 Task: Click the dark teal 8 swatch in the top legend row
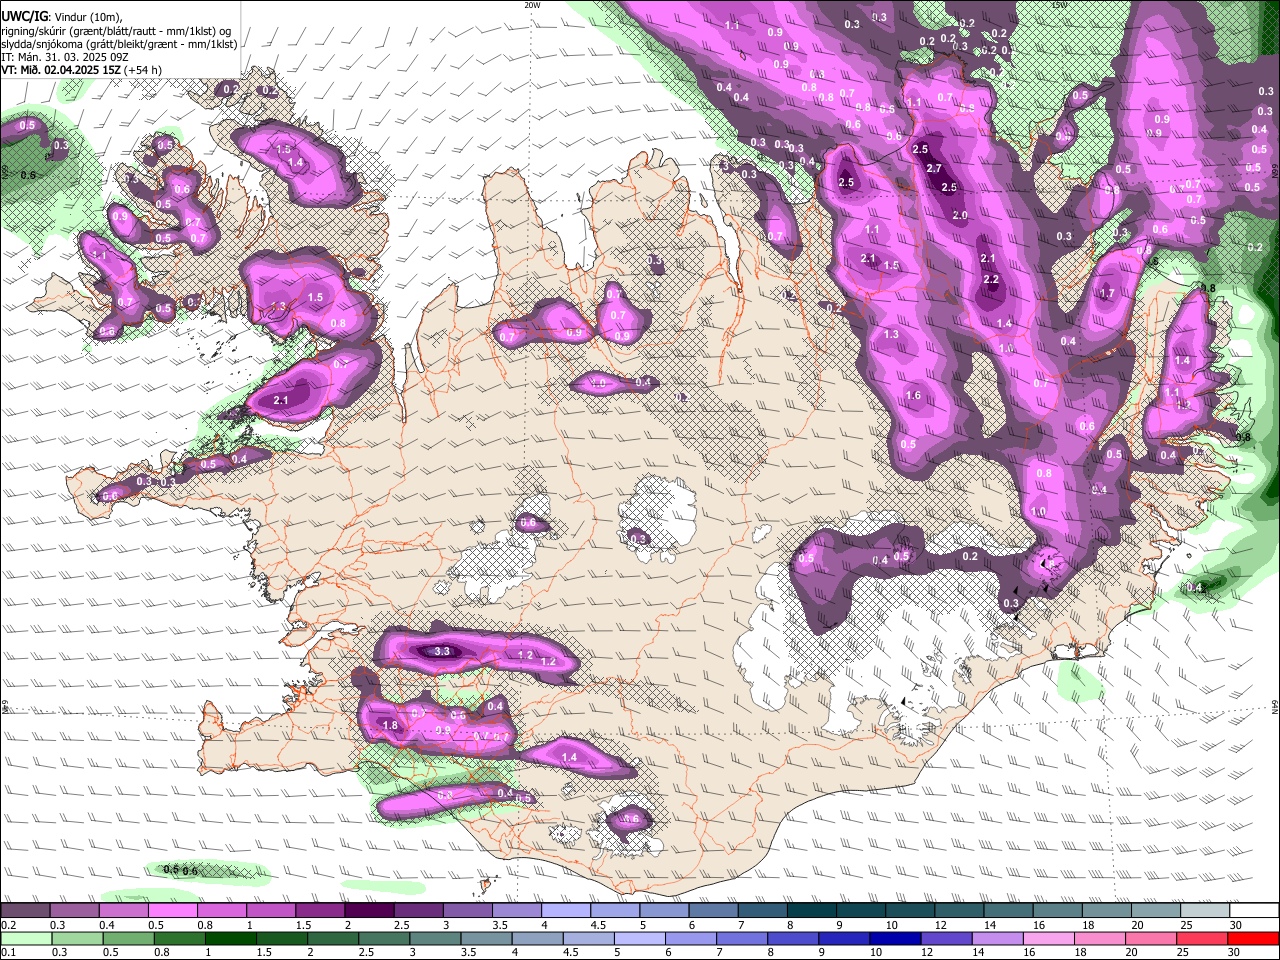pos(812,911)
